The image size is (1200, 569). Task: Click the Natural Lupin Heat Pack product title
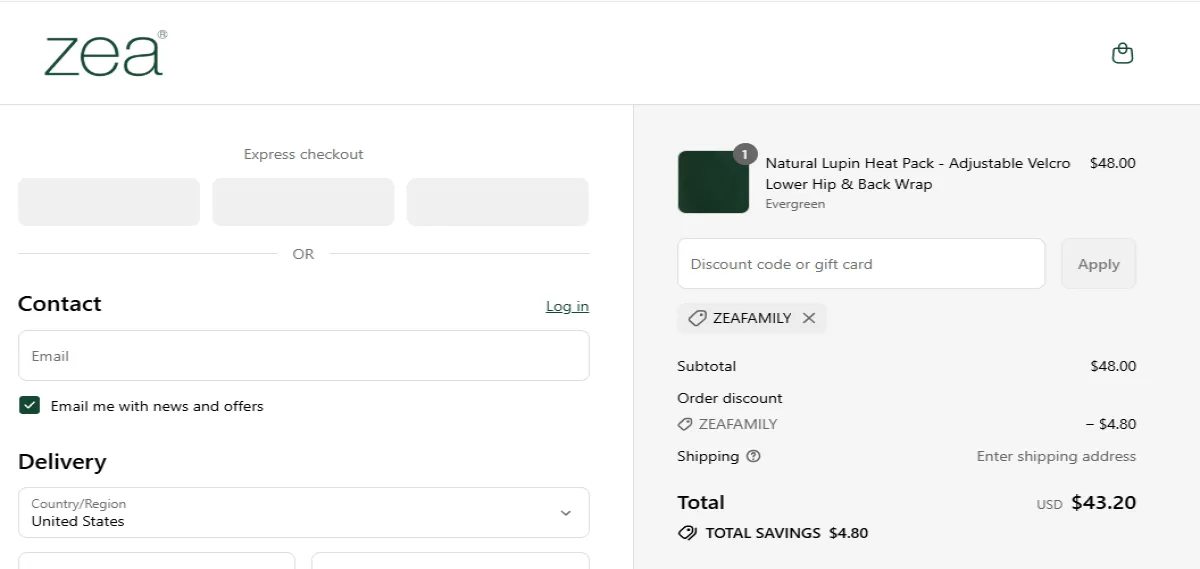point(918,173)
